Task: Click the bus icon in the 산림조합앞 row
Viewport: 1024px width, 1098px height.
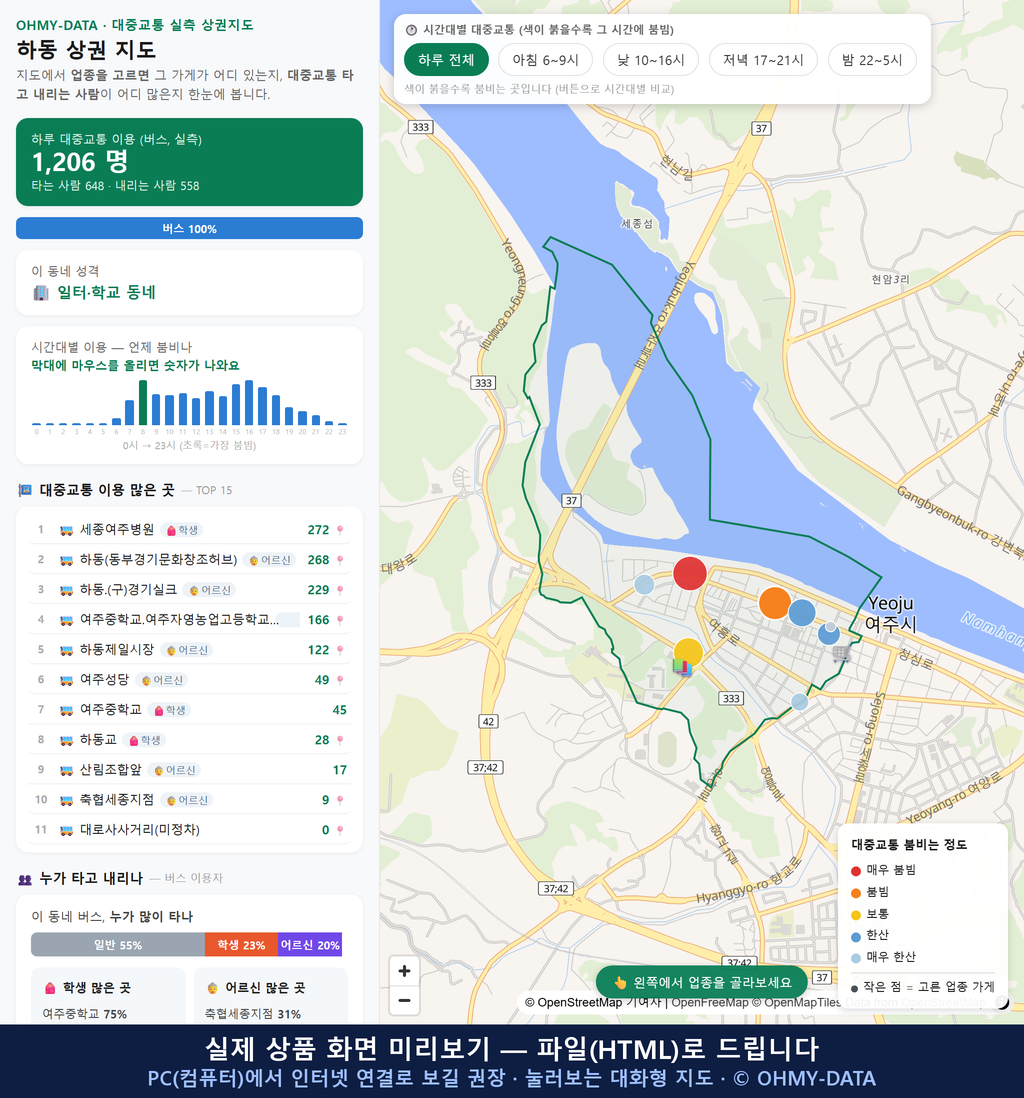Action: coord(67,770)
